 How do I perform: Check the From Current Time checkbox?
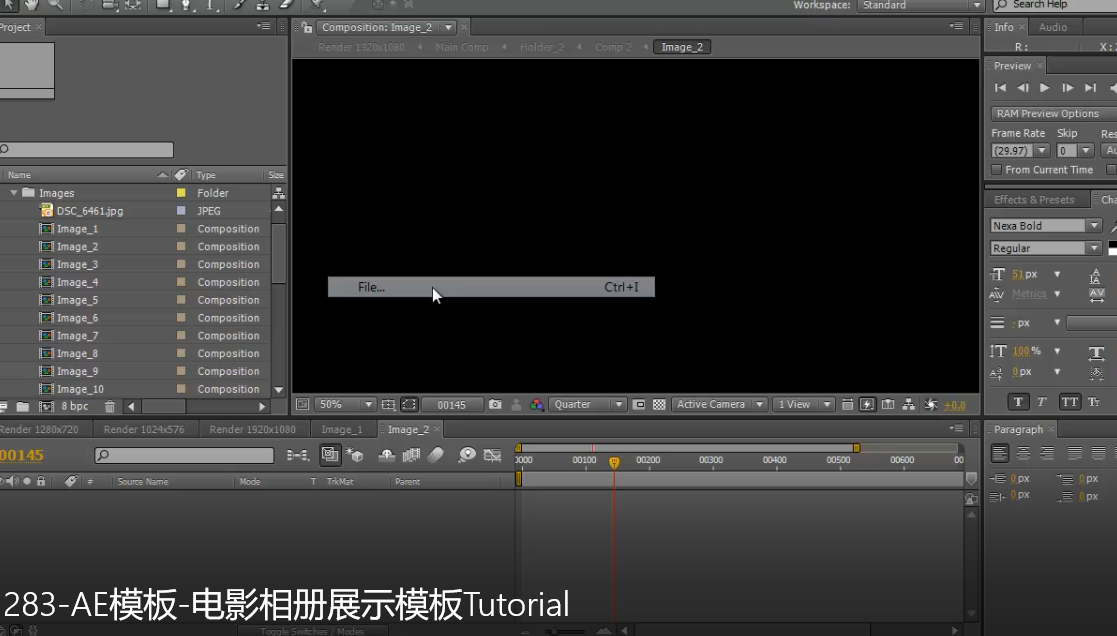tap(997, 170)
